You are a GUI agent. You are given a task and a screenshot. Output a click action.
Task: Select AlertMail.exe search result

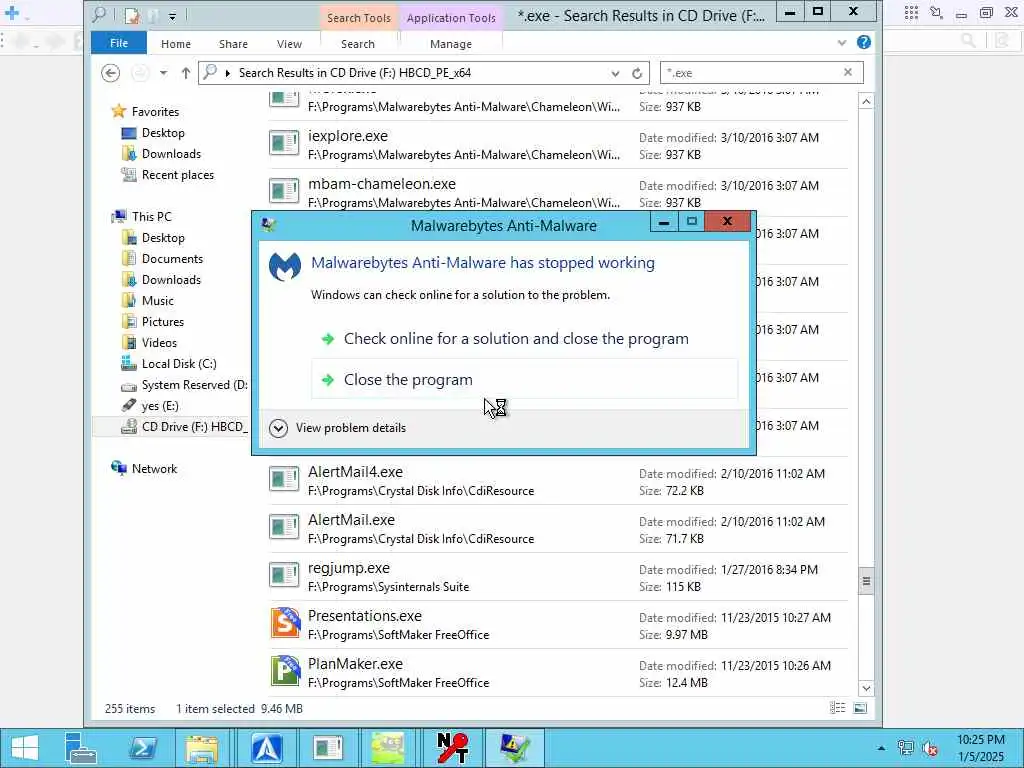point(558,529)
